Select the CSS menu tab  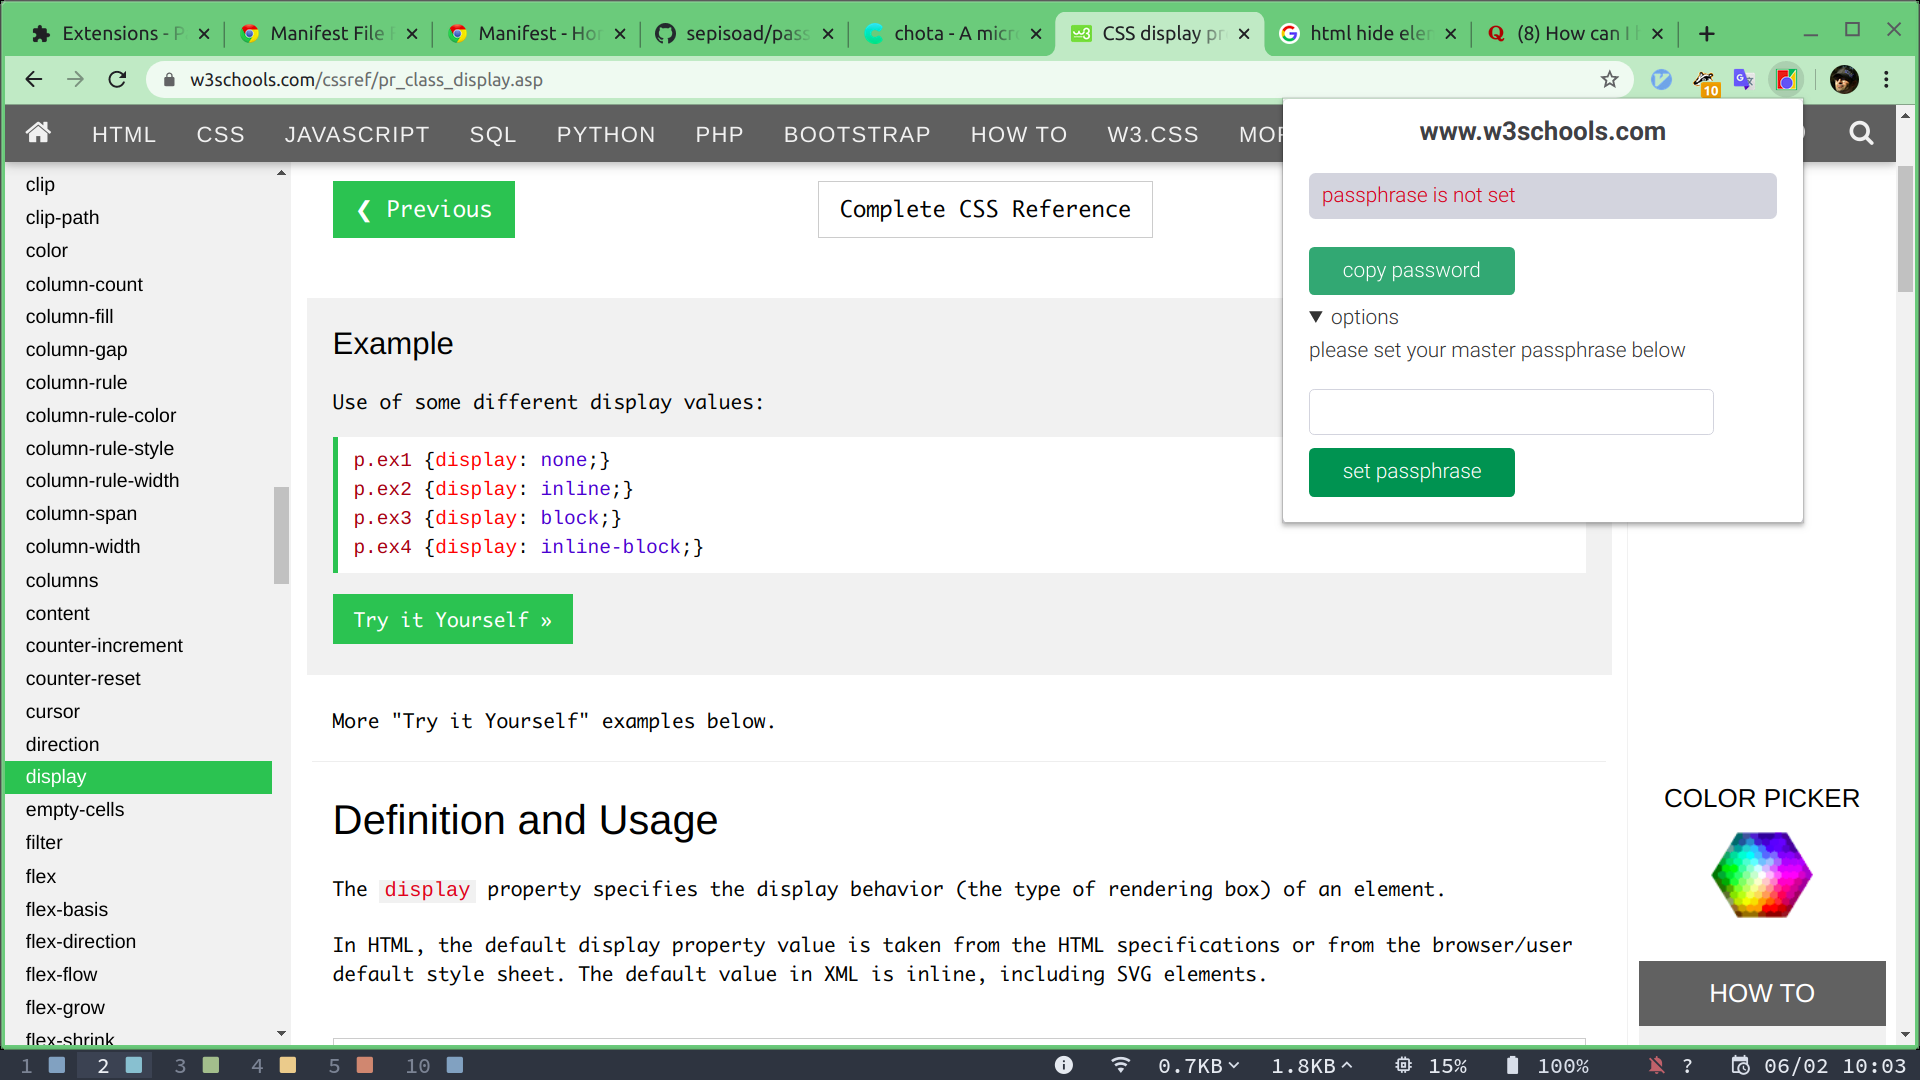click(x=219, y=135)
